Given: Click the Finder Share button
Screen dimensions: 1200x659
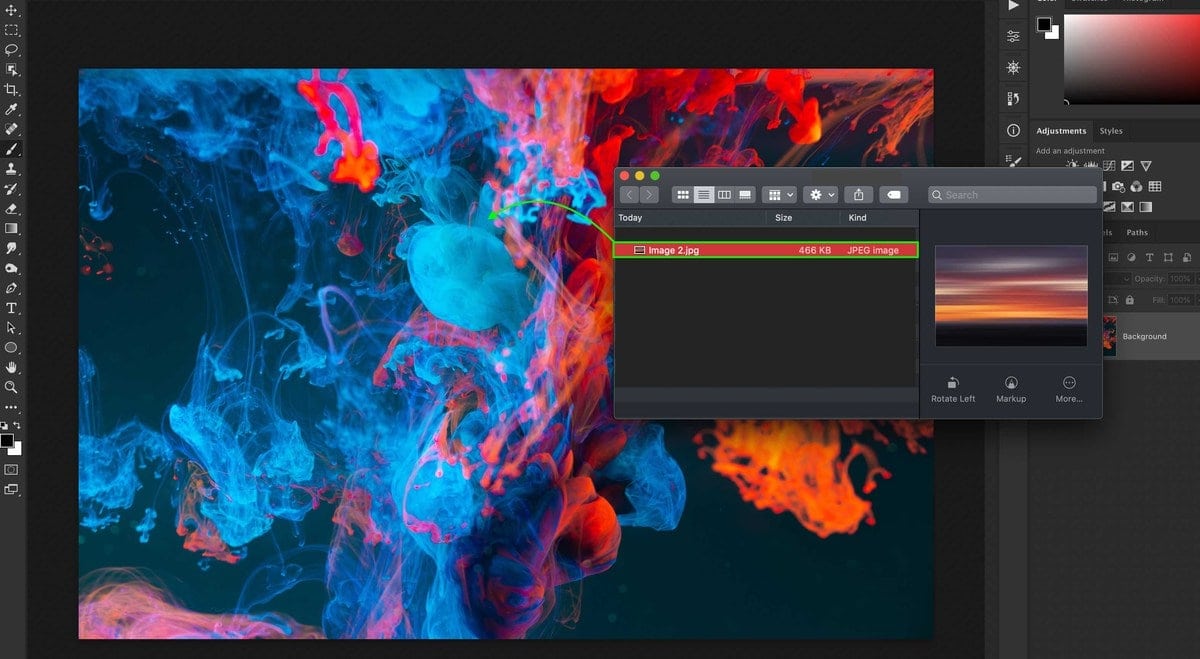Looking at the screenshot, I should [x=860, y=195].
